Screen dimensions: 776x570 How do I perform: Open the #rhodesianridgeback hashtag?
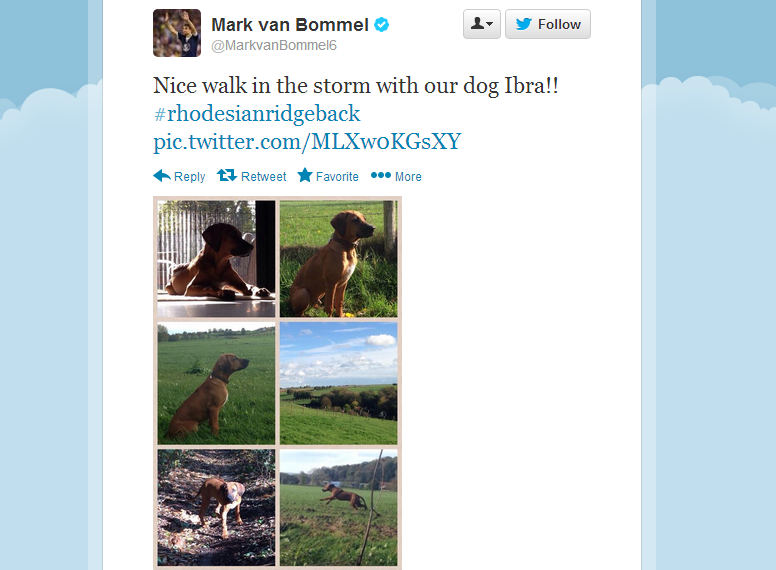pyautogui.click(x=257, y=113)
